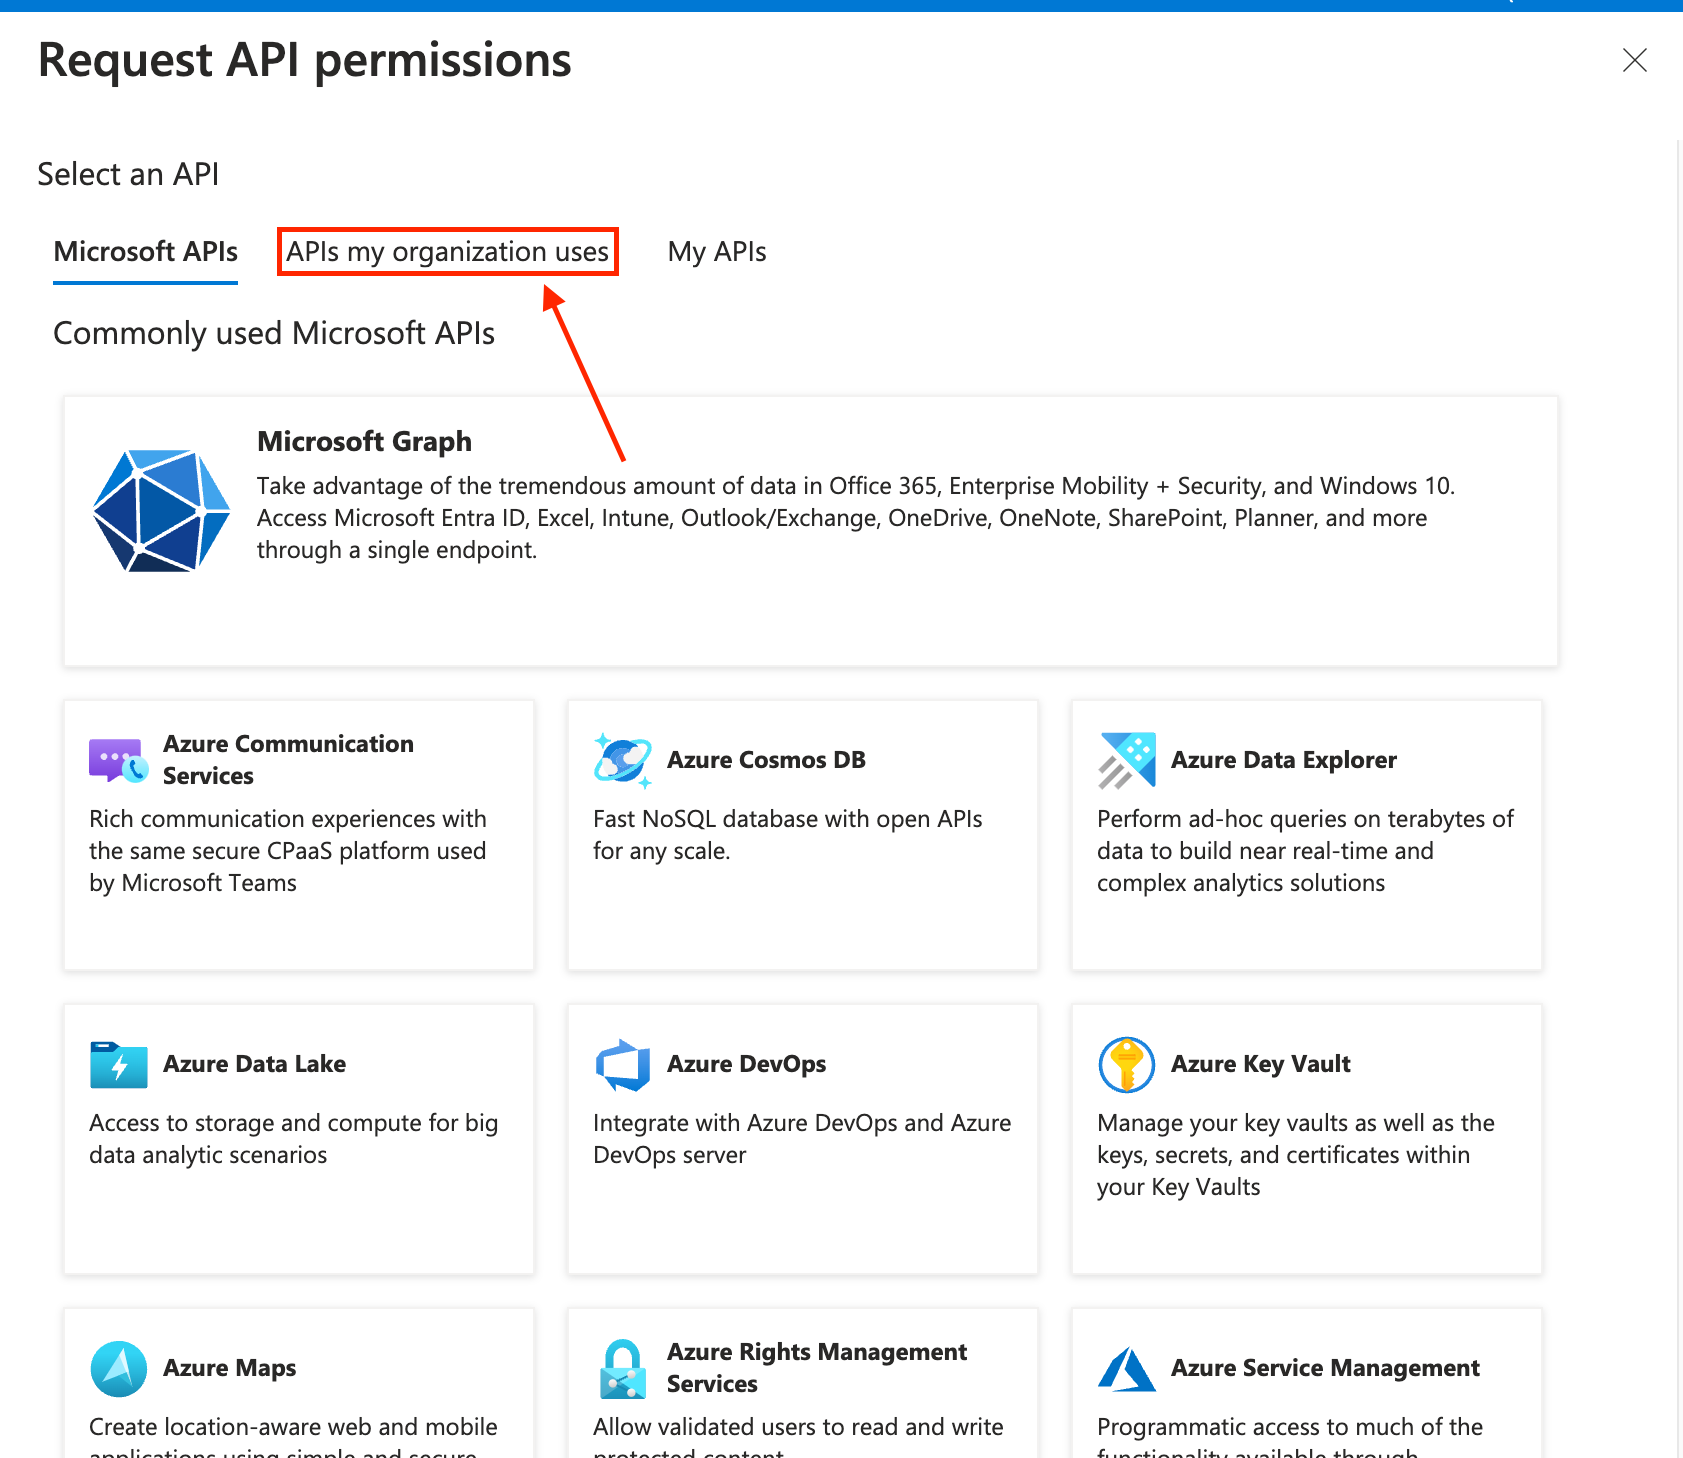Open the Azure DevOps heading
This screenshot has width=1683, height=1458.
[746, 1064]
